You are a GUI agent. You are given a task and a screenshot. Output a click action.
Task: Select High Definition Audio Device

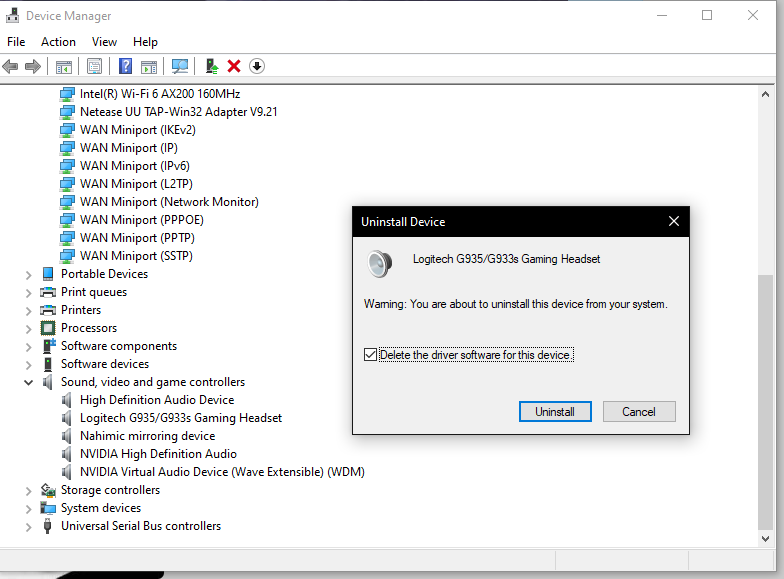click(157, 400)
